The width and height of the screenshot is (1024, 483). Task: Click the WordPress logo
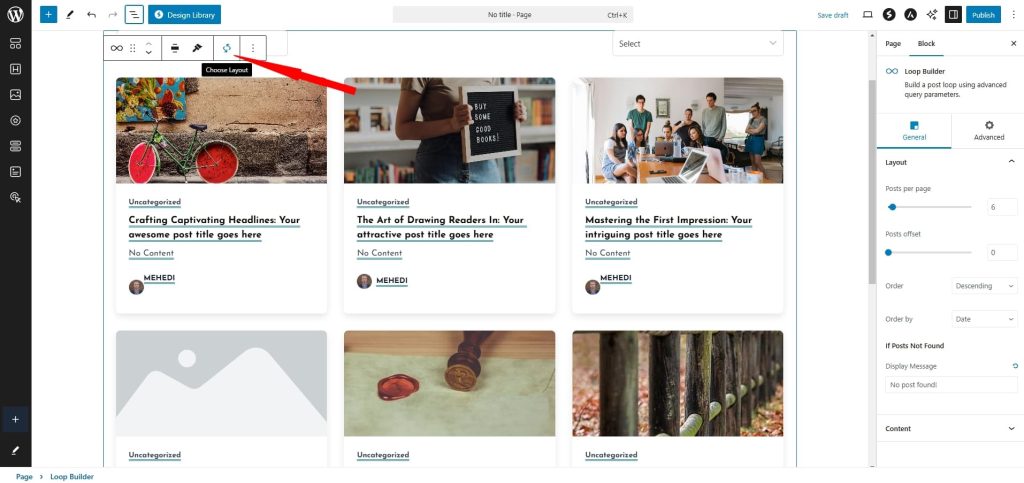[15, 15]
